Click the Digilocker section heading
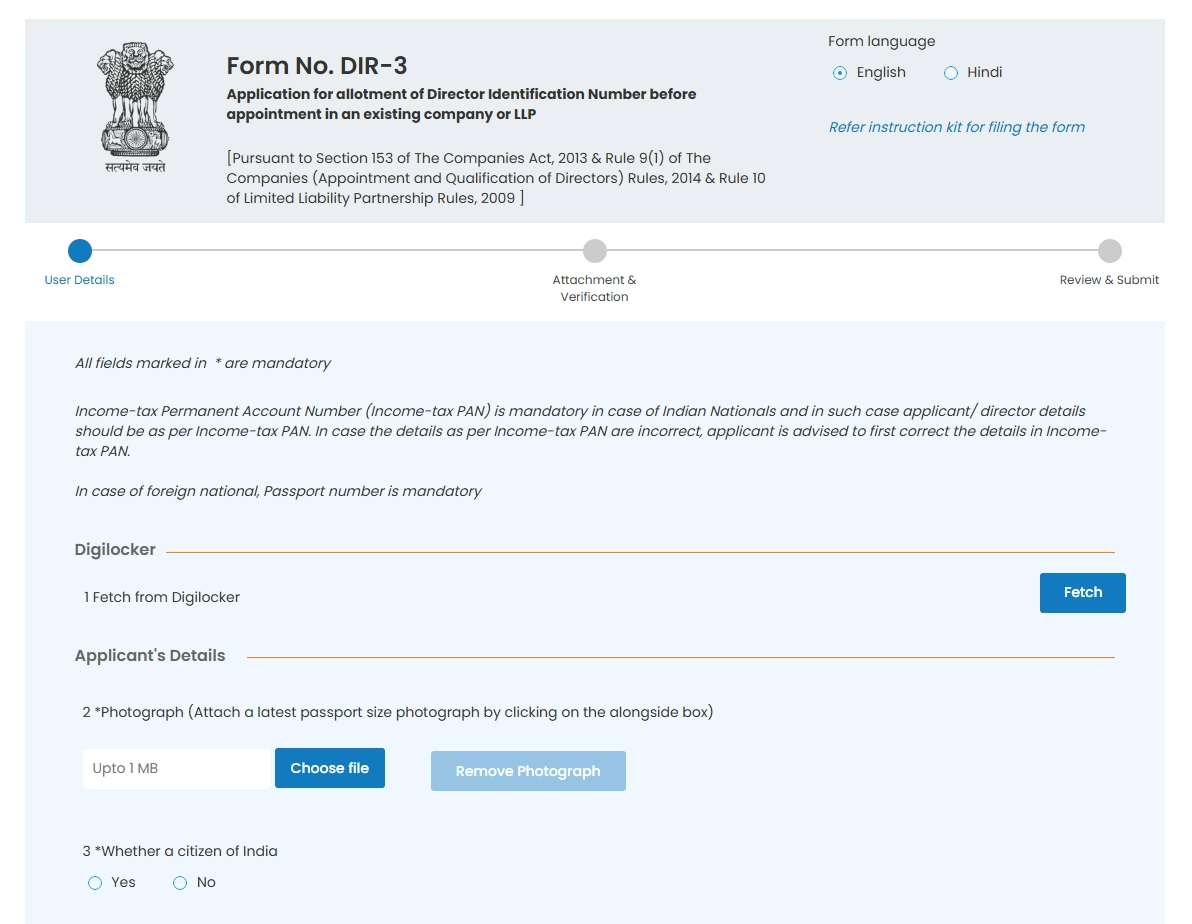The height and width of the screenshot is (924, 1192). point(115,550)
